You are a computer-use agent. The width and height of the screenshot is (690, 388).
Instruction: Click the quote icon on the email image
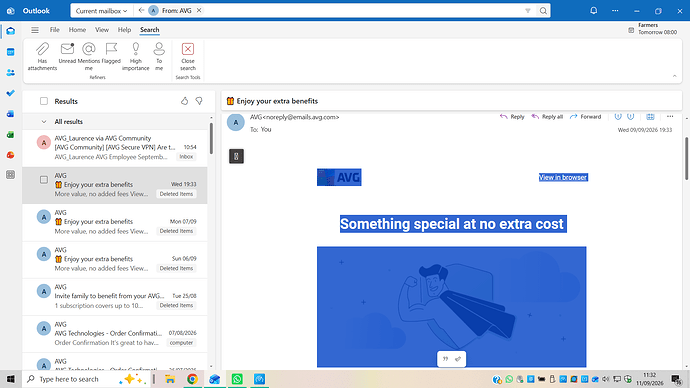445,359
